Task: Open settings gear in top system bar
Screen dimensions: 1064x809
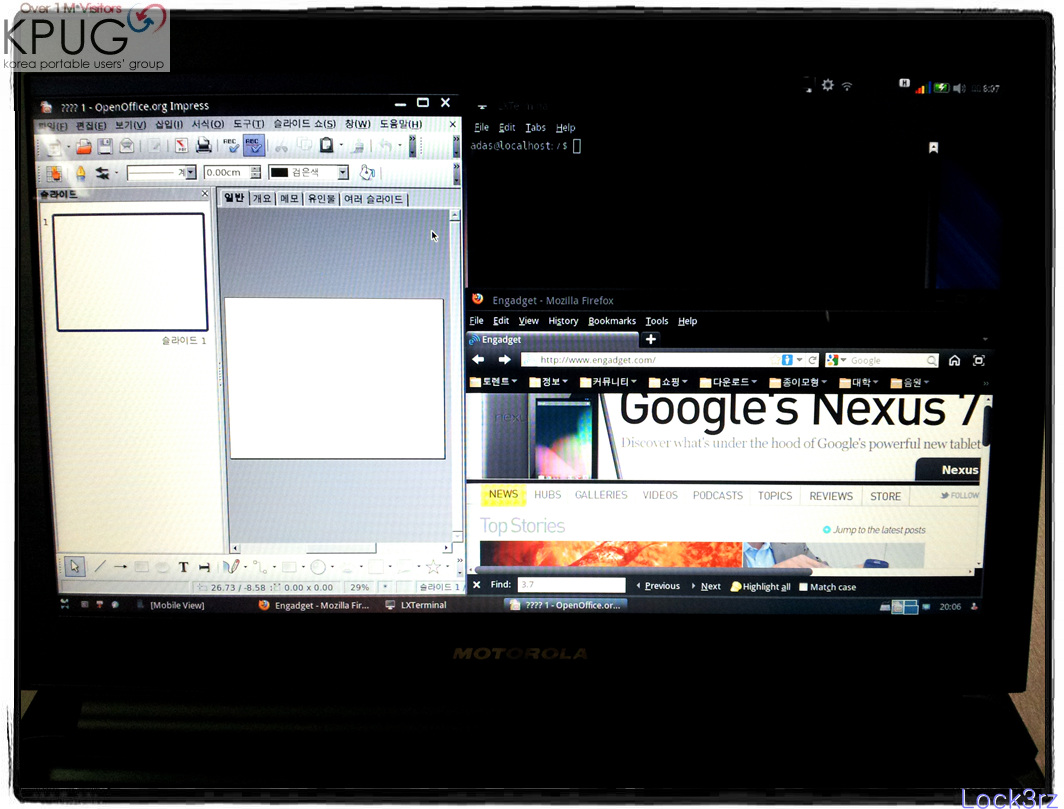Action: (828, 86)
